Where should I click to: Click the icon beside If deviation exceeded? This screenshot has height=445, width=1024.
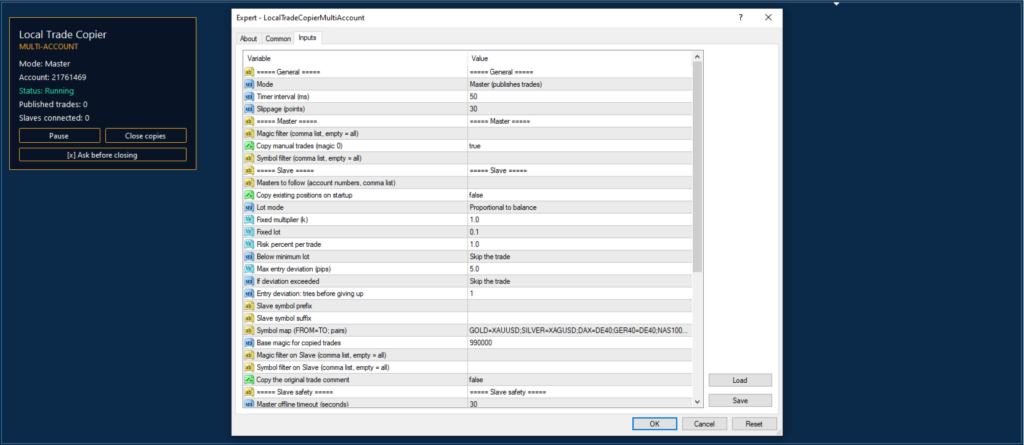pyautogui.click(x=249, y=281)
